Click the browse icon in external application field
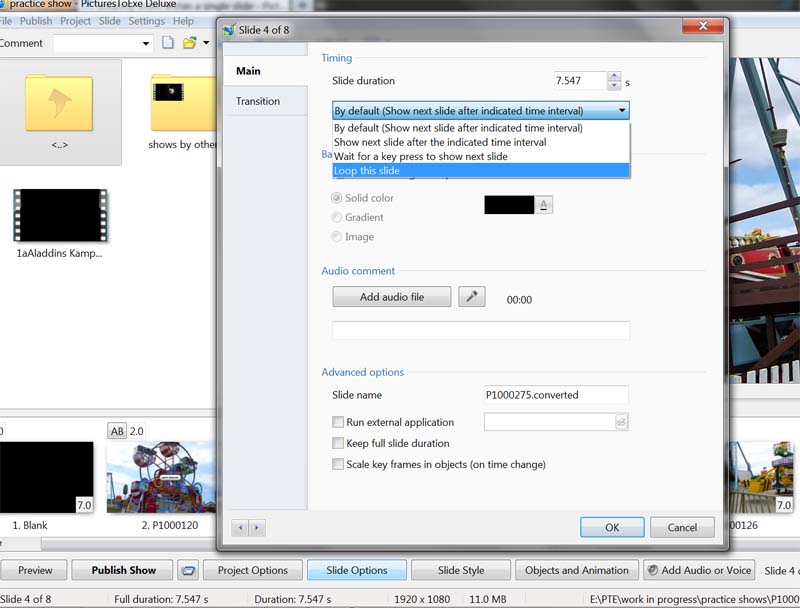 click(621, 423)
